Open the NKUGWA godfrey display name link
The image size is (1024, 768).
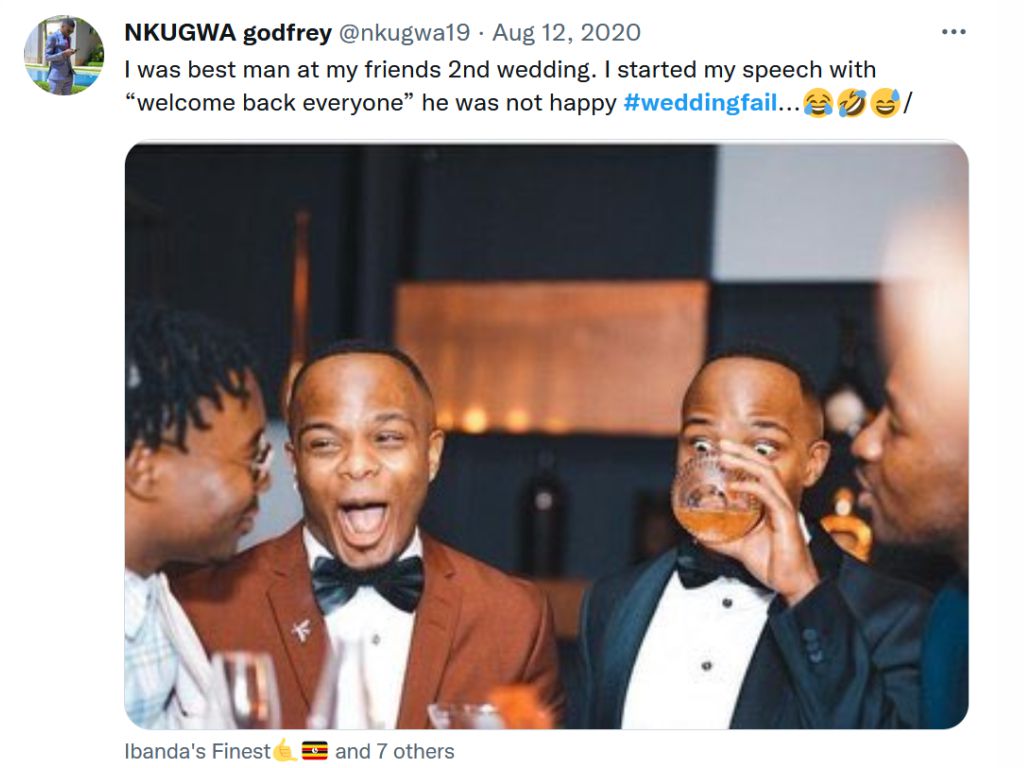click(x=228, y=33)
